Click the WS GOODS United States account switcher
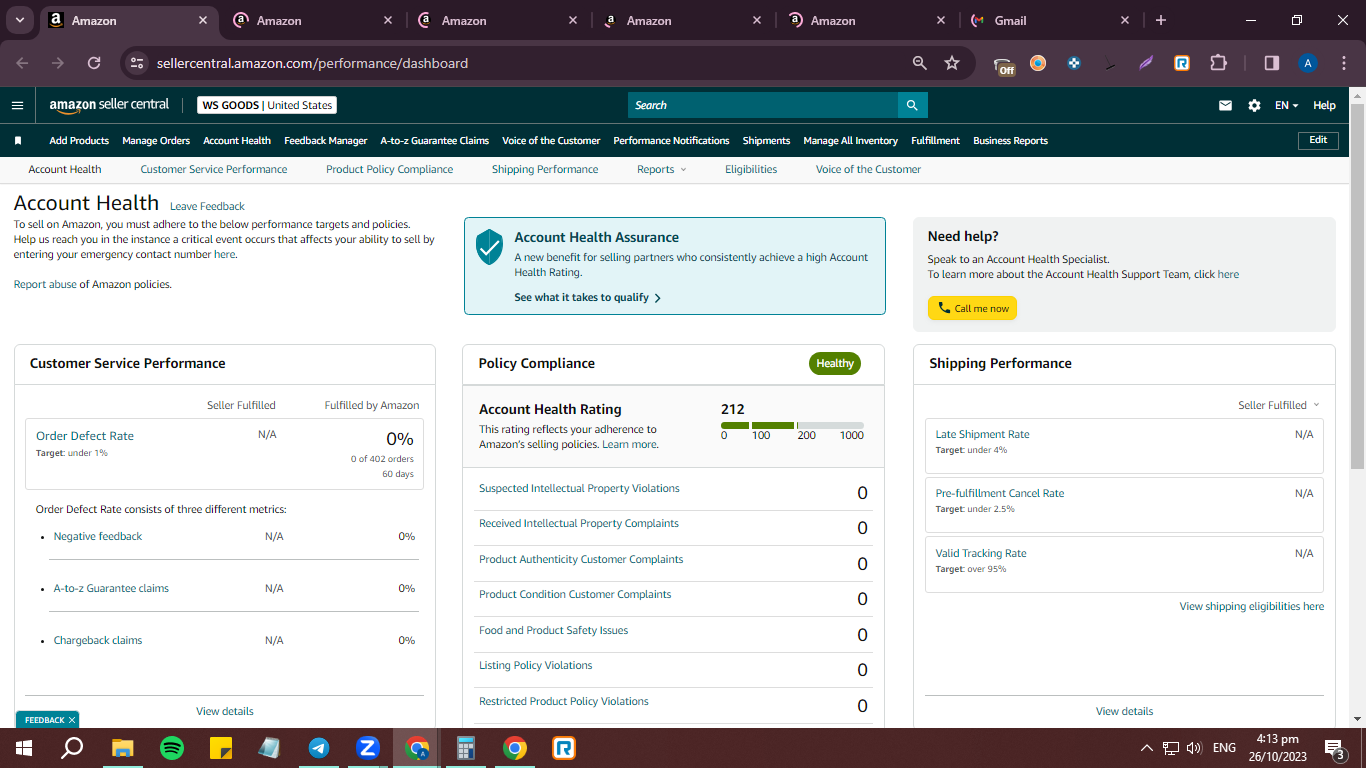Viewport: 1366px width, 768px height. pyautogui.click(x=267, y=105)
